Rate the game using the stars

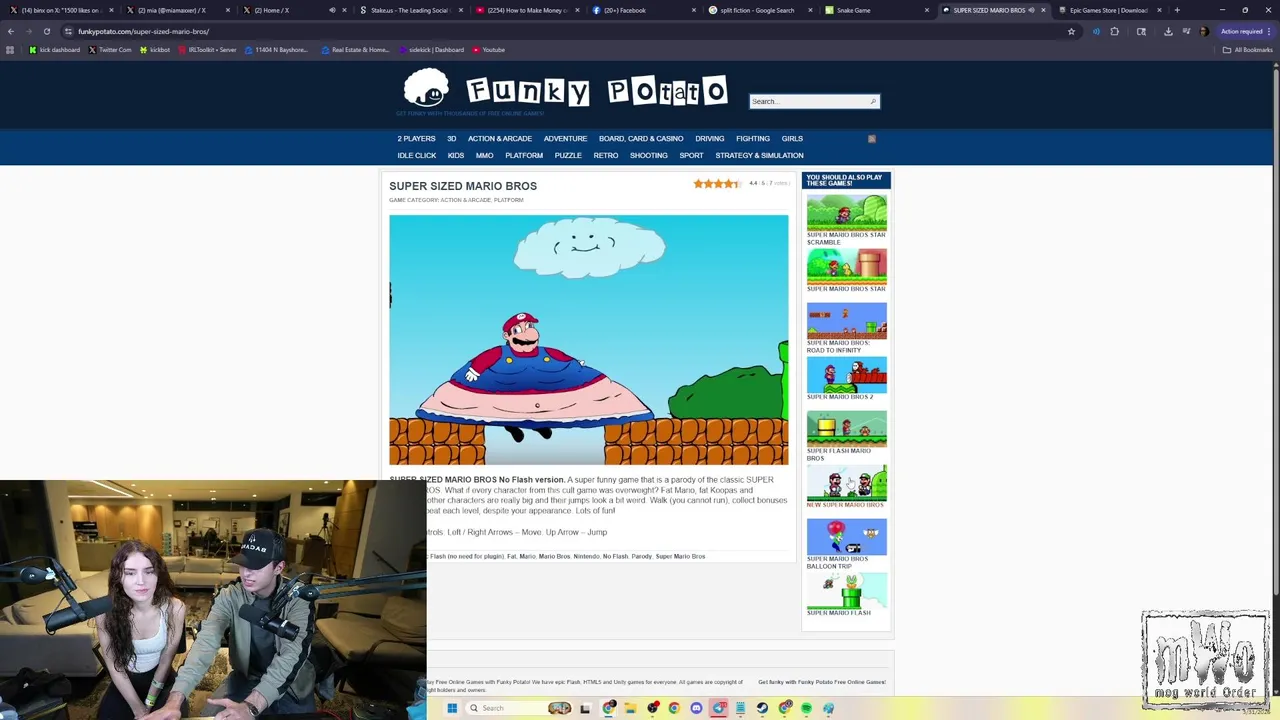pos(717,184)
